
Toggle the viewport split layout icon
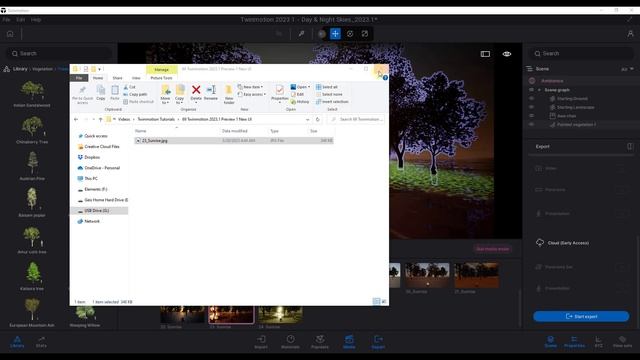coord(485,54)
